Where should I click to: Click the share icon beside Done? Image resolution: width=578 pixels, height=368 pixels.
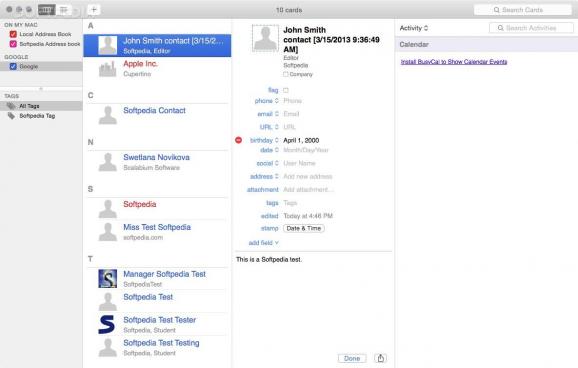(381, 358)
